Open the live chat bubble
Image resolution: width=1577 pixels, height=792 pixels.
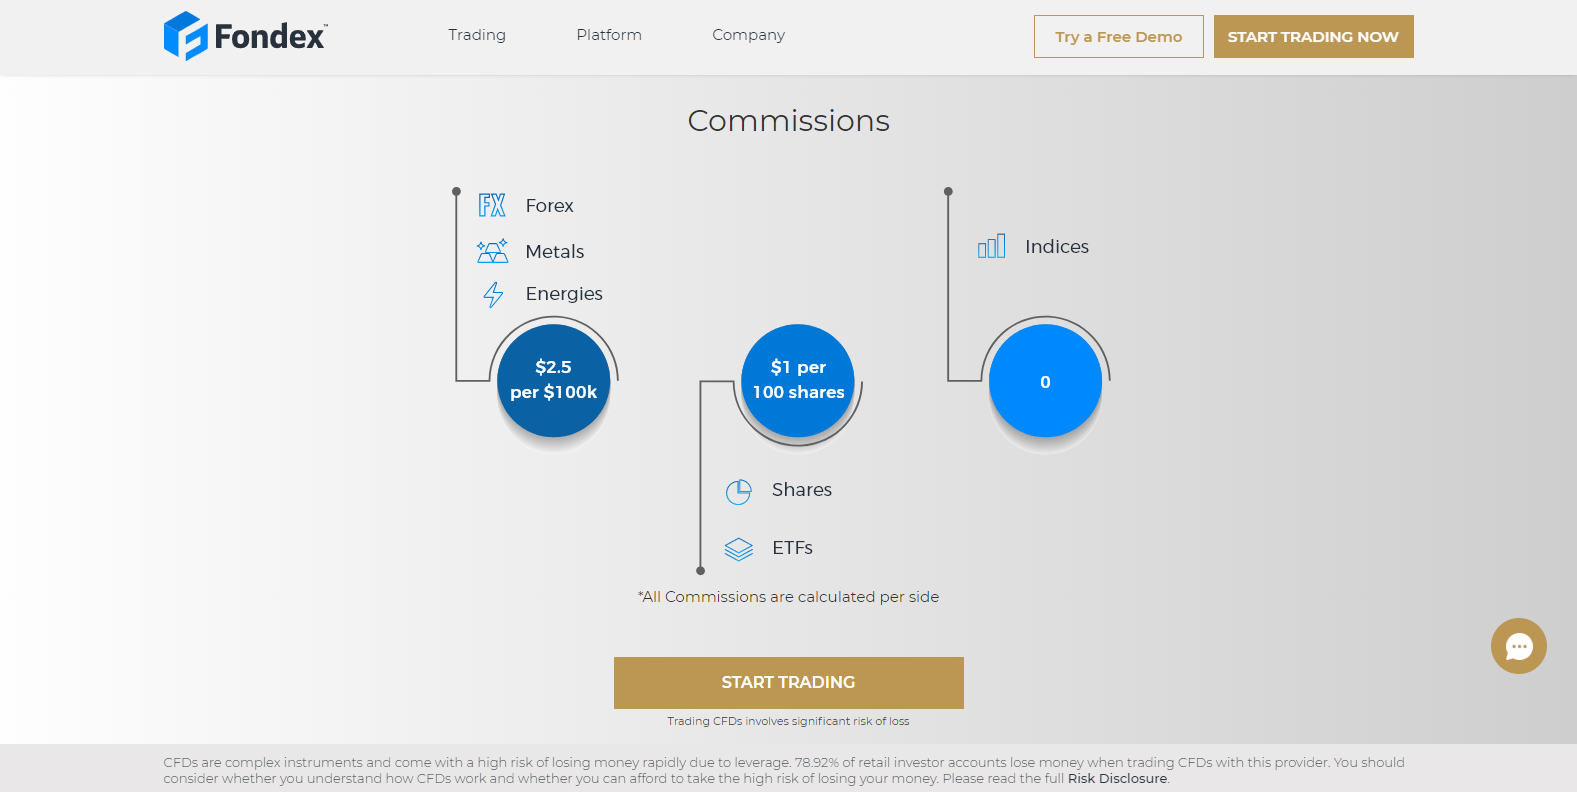click(x=1518, y=646)
